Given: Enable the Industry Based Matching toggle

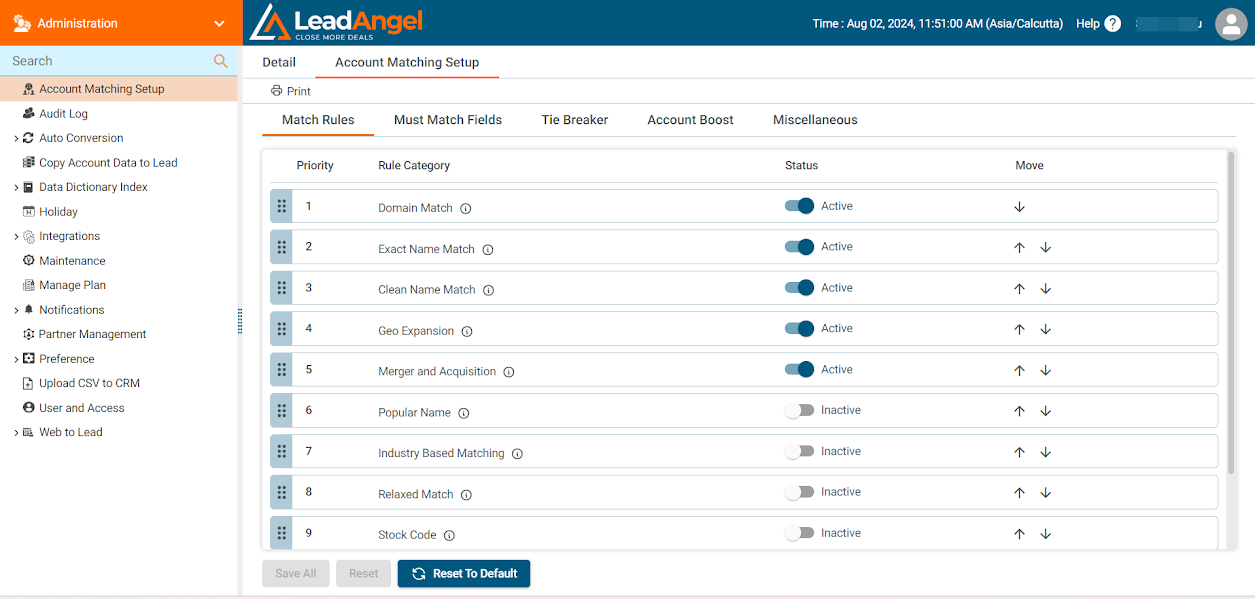Looking at the screenshot, I should coord(799,451).
